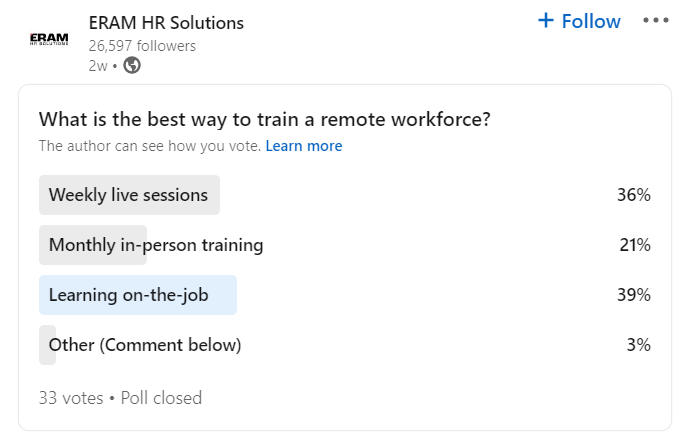Click the 36% result percentage
This screenshot has width=678, height=433.
tap(633, 195)
